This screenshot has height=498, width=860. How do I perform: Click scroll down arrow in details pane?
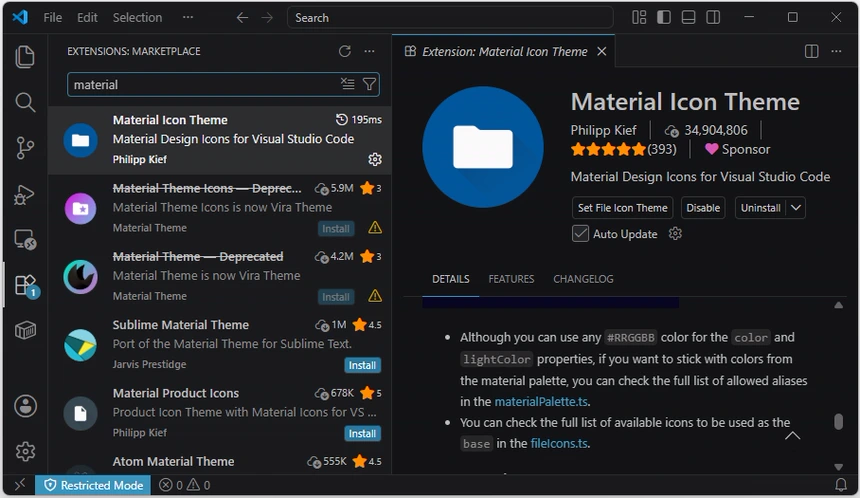tap(838, 467)
